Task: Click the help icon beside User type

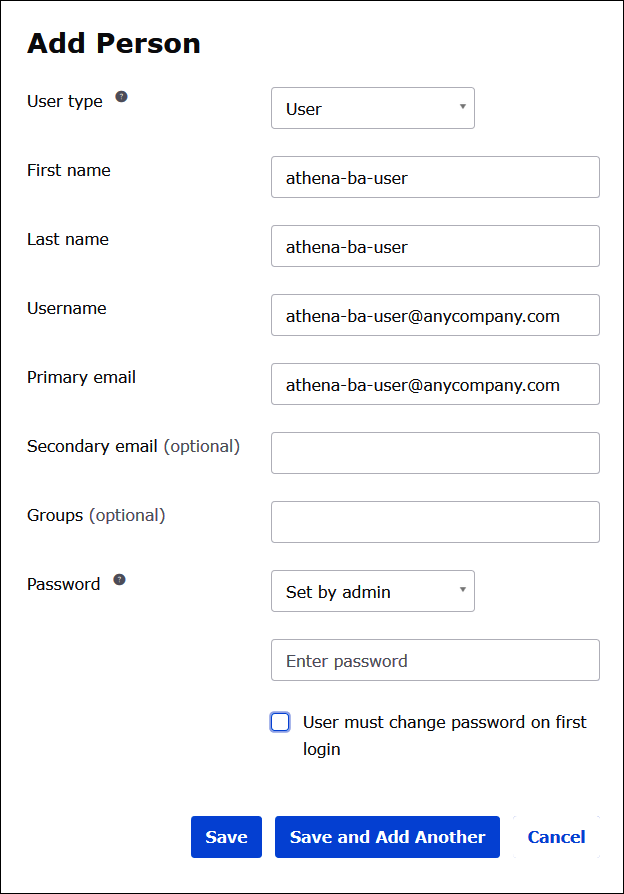Action: 120,96
